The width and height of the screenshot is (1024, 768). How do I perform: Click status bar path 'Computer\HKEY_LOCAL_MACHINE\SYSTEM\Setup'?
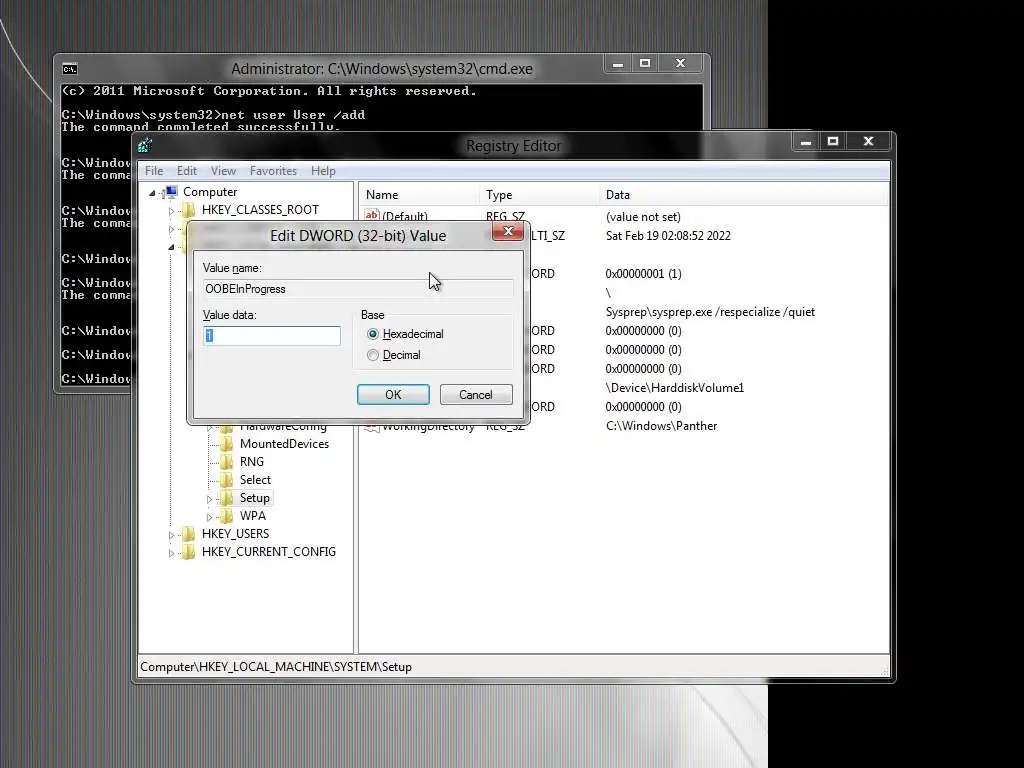click(x=276, y=667)
